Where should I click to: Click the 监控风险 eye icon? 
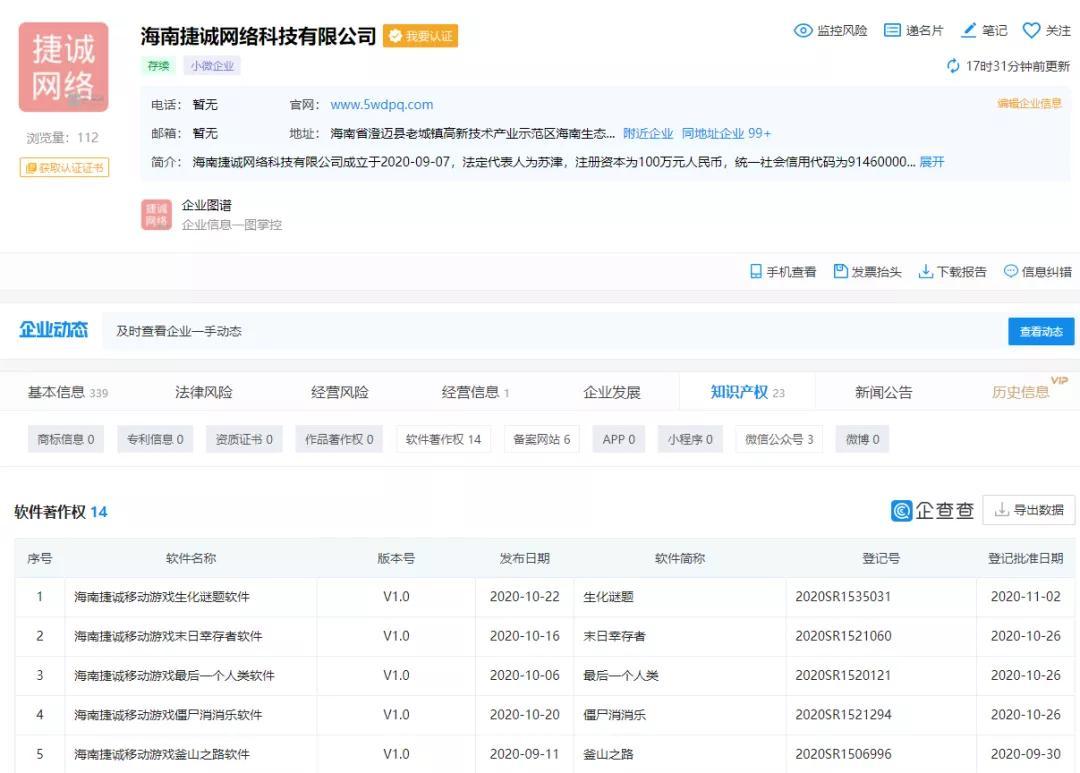[x=804, y=30]
